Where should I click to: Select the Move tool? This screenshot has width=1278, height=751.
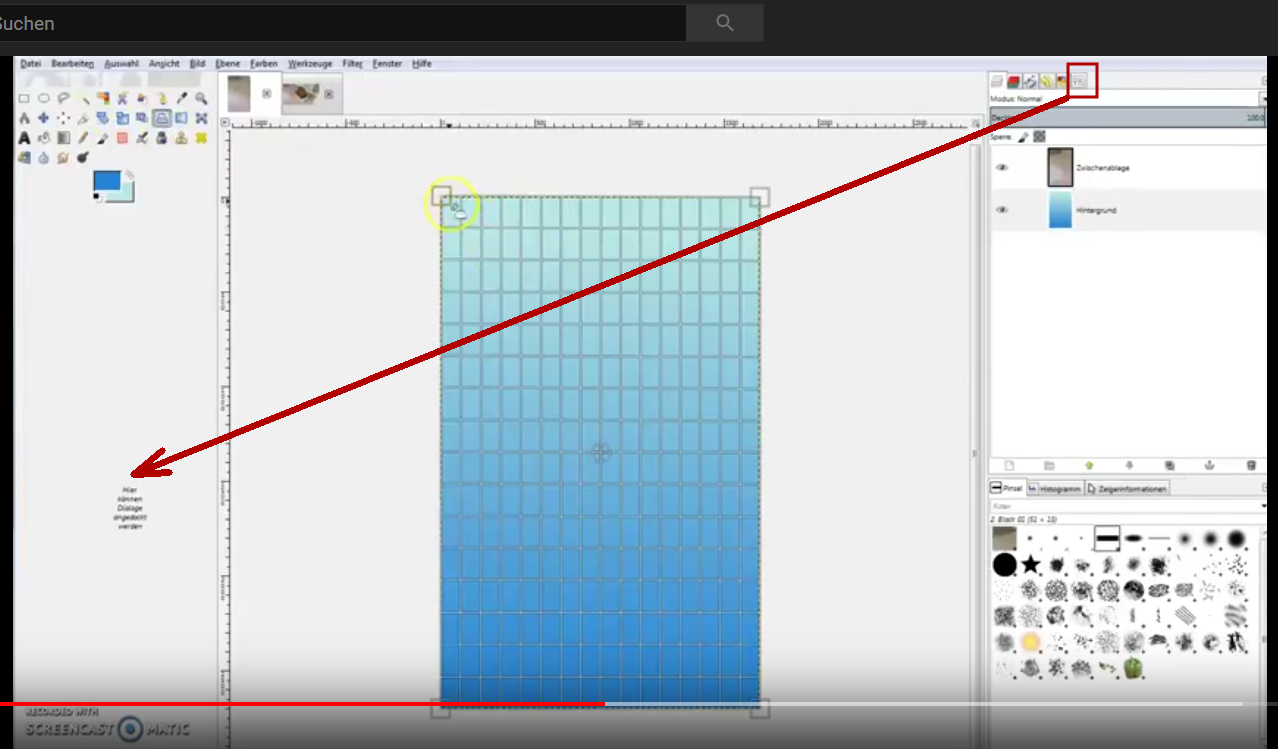coord(44,118)
